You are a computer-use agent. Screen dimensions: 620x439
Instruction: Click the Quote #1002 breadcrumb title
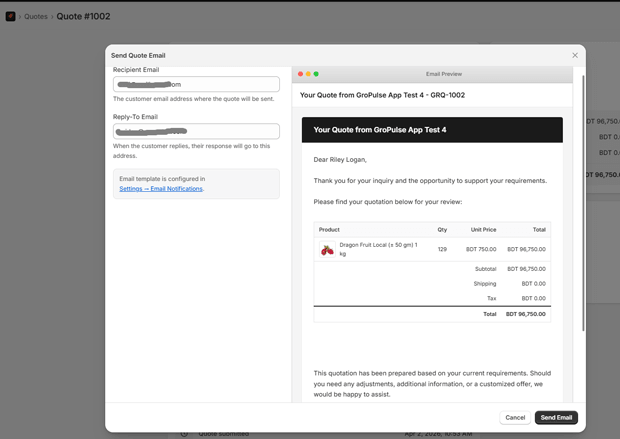click(83, 16)
